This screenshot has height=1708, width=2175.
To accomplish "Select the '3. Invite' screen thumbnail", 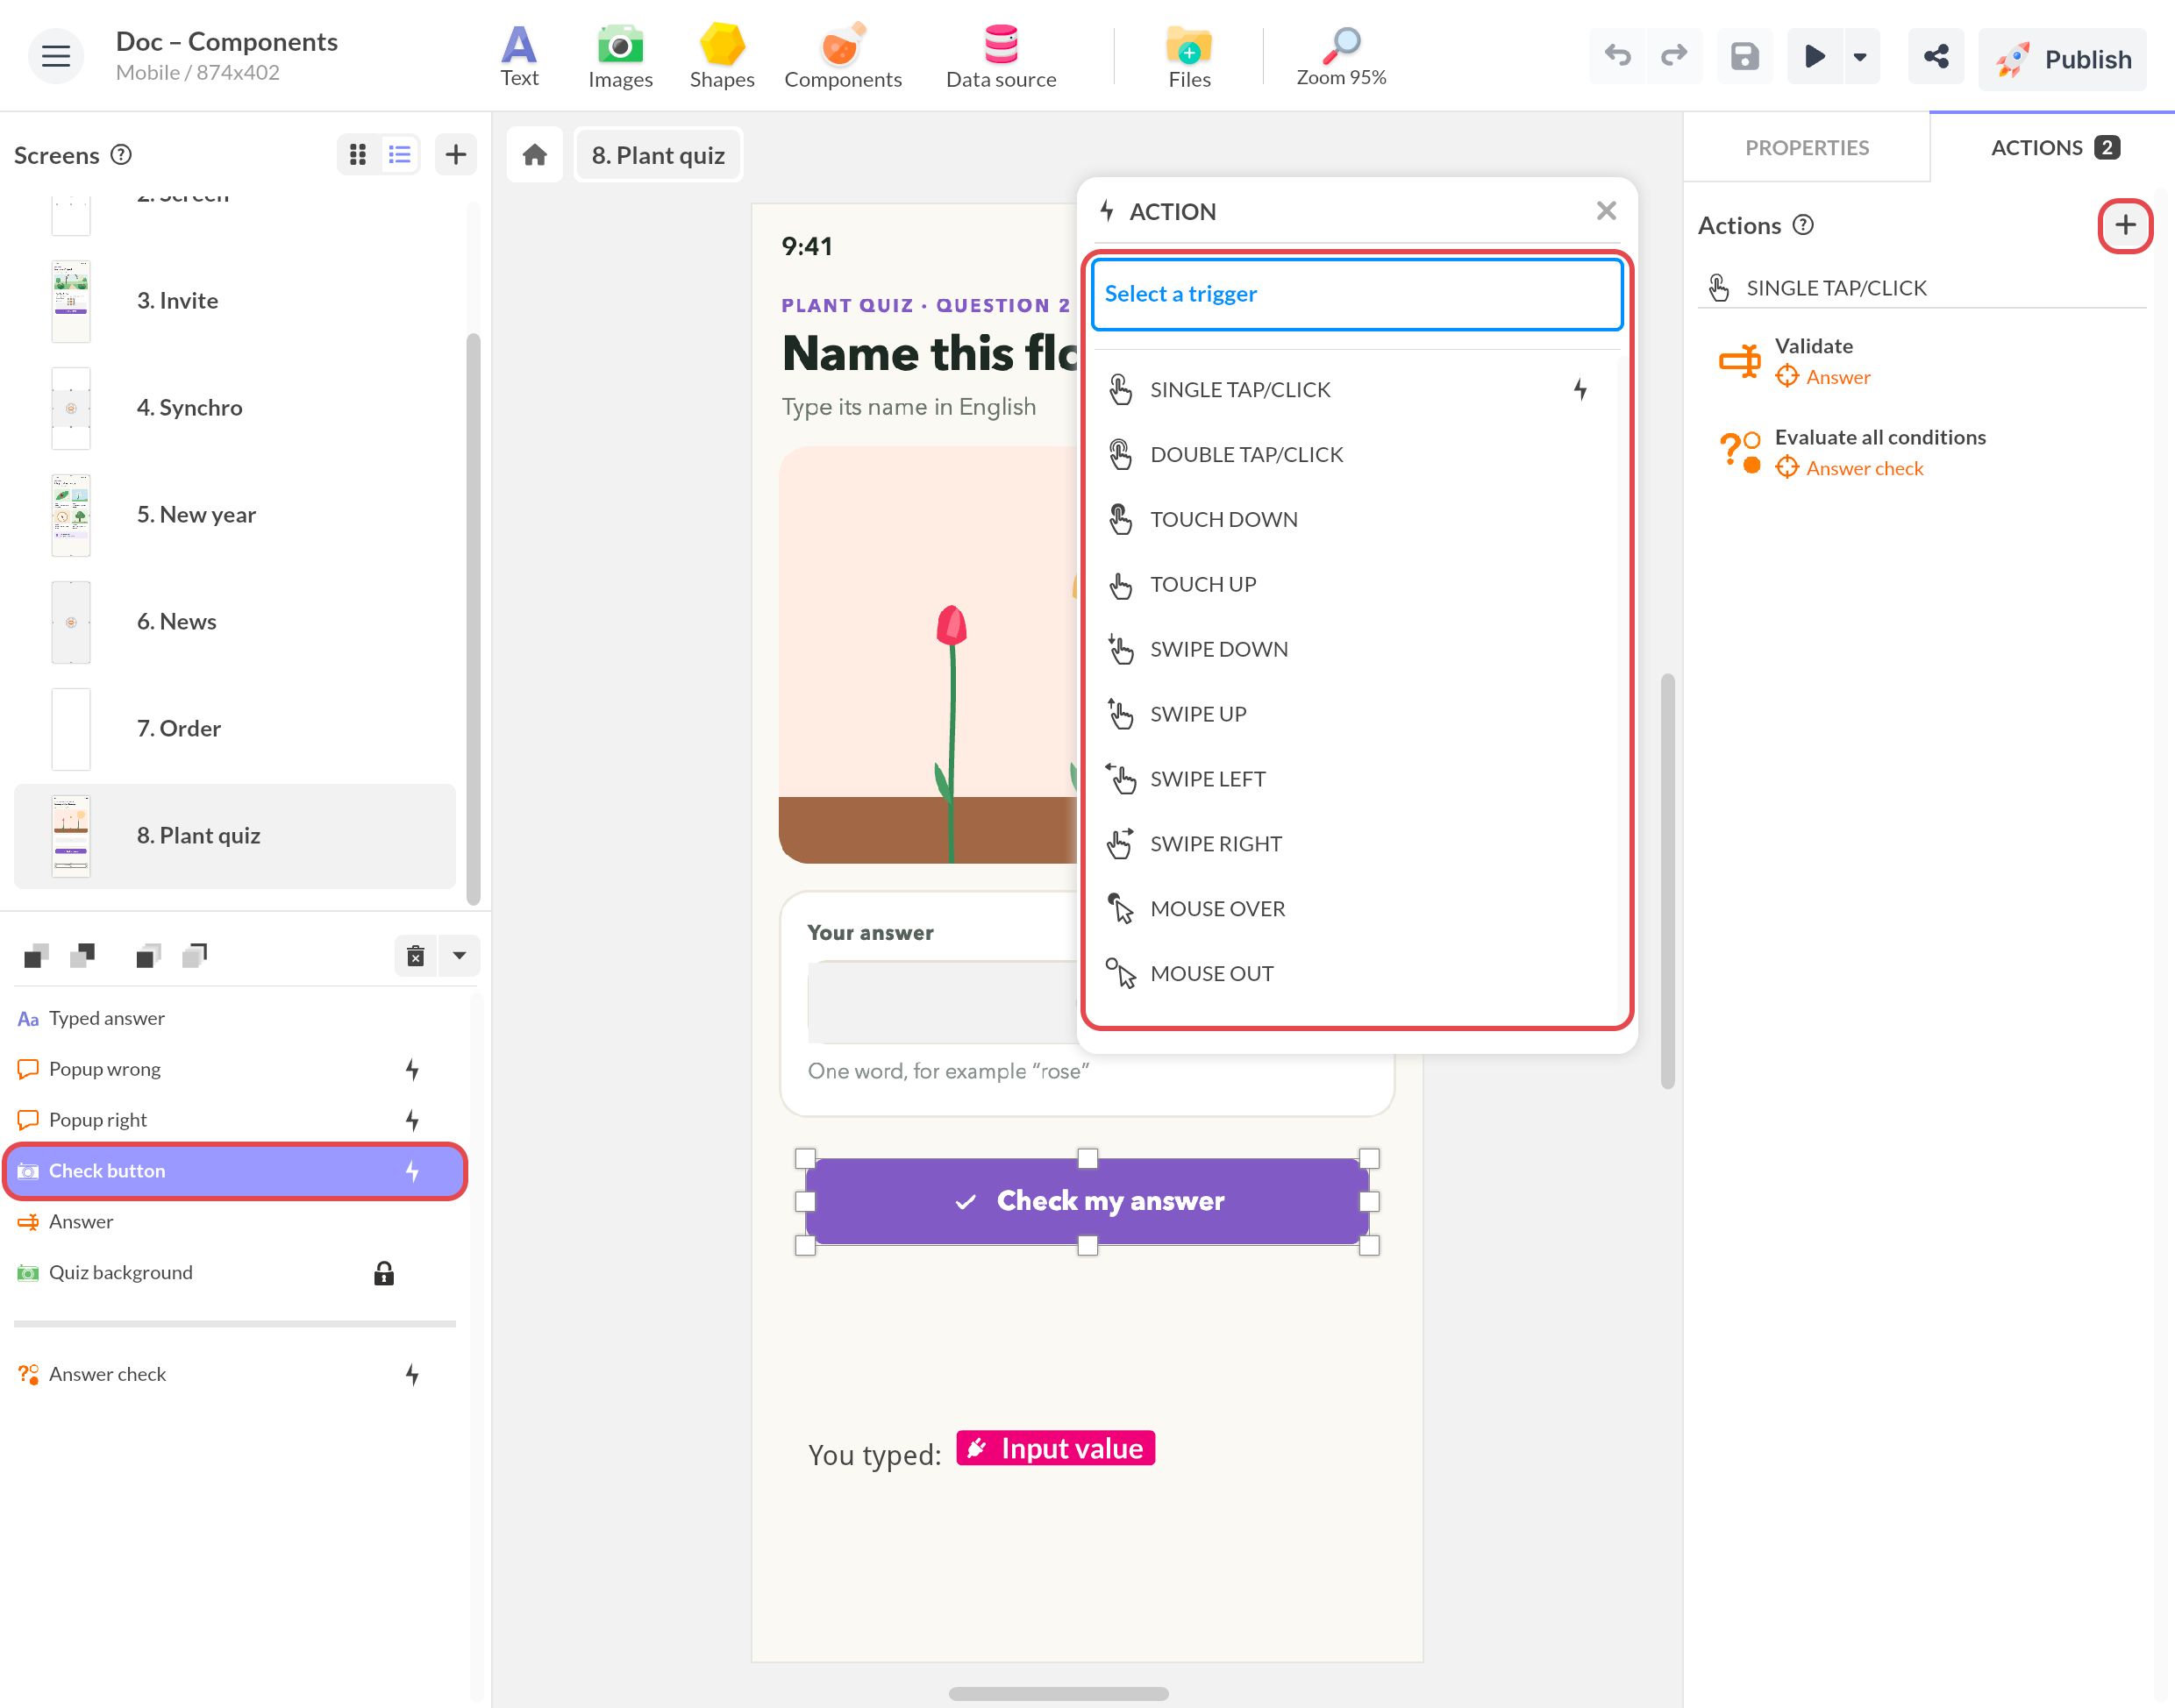I will pos(71,301).
